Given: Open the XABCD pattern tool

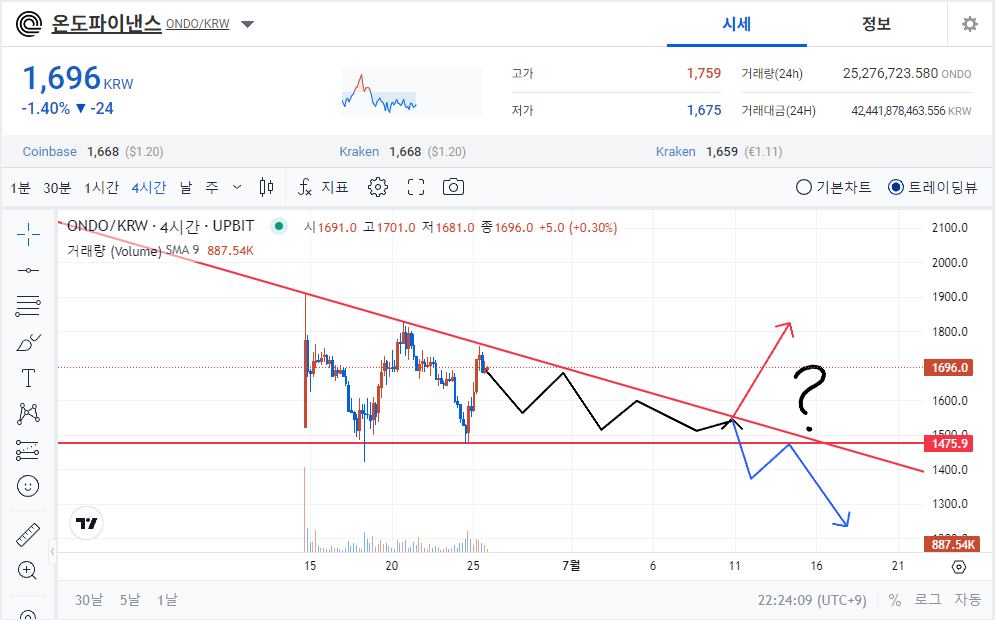Looking at the screenshot, I should [x=28, y=414].
